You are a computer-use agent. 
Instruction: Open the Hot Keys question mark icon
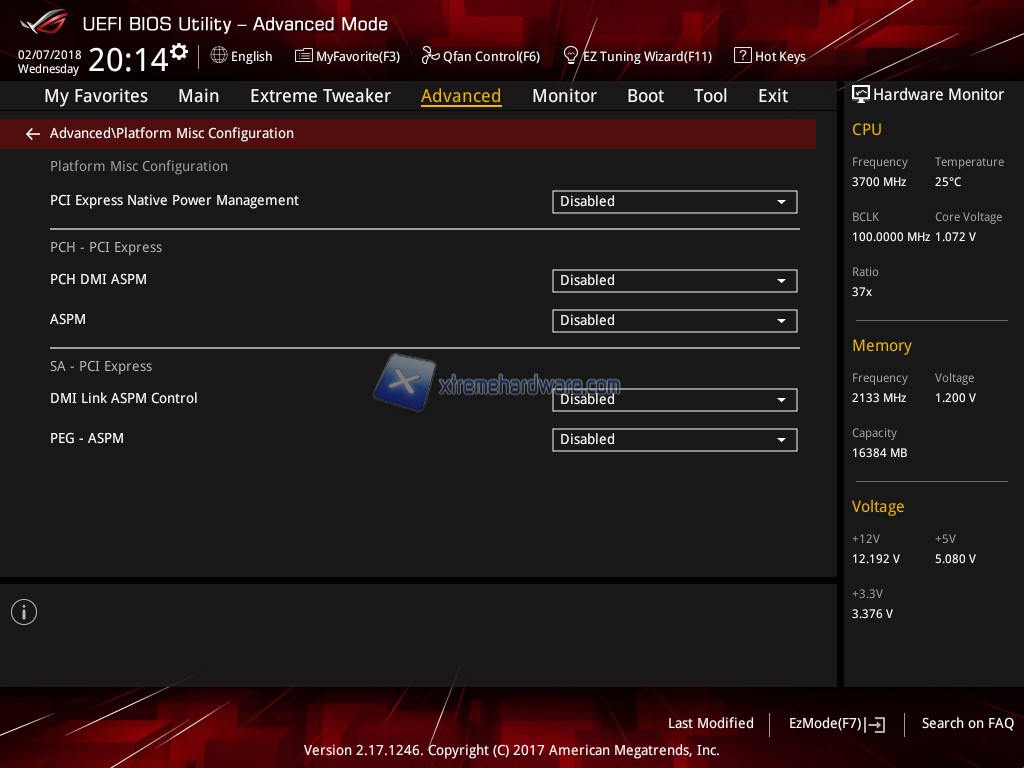pyautogui.click(x=742, y=56)
